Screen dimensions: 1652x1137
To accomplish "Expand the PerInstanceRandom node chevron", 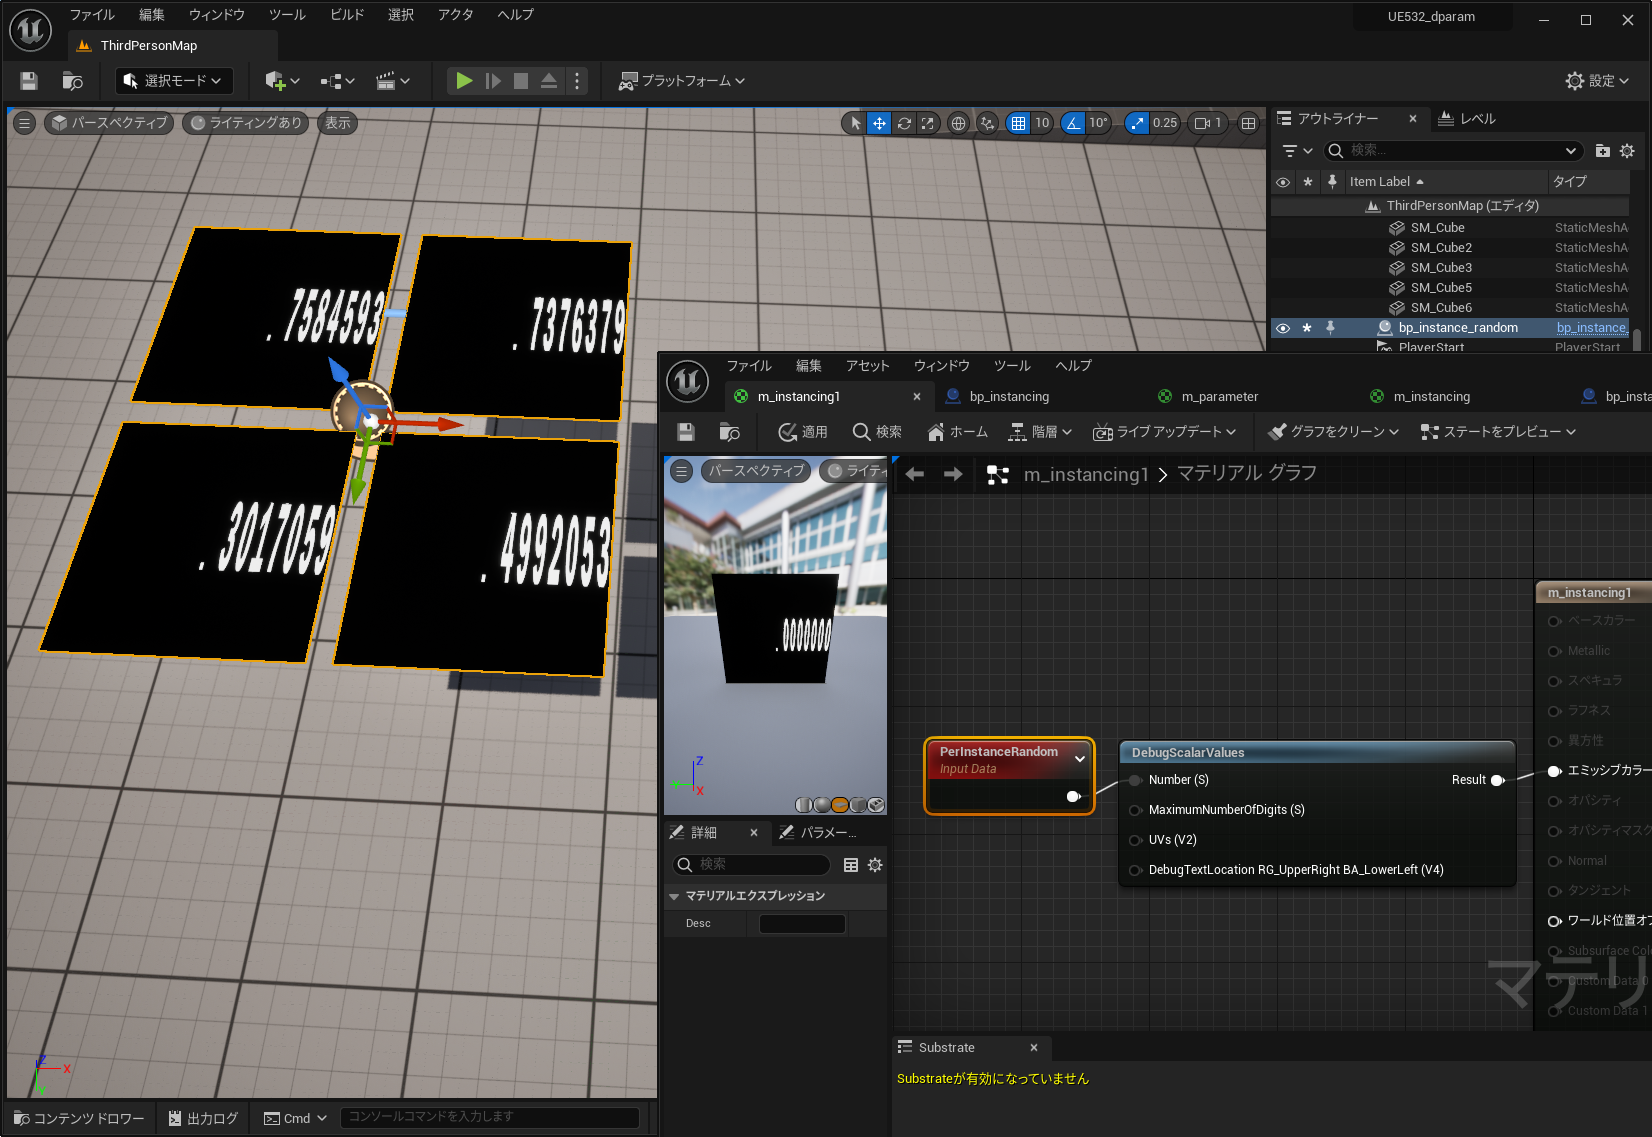I will 1080,759.
